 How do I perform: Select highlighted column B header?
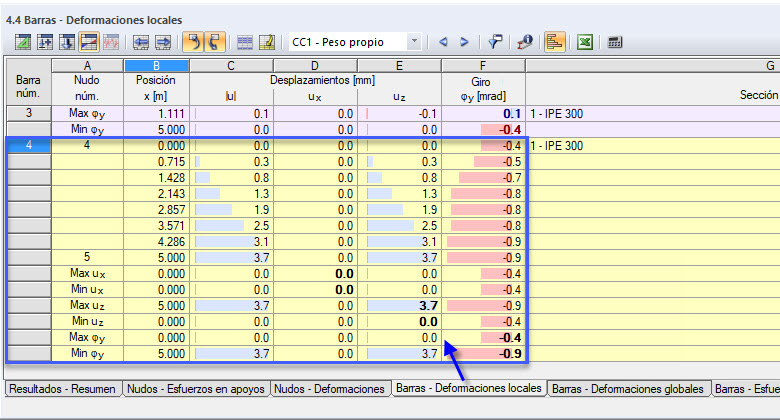(156, 66)
